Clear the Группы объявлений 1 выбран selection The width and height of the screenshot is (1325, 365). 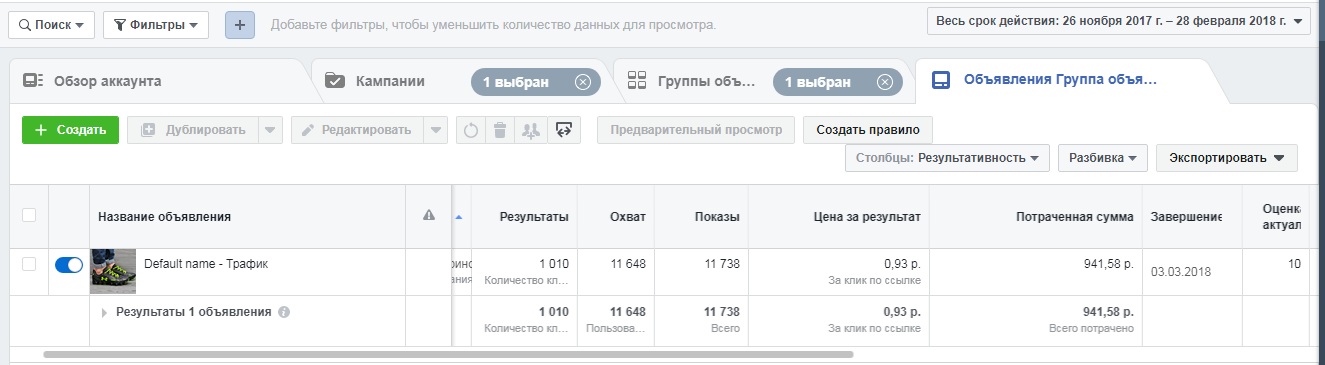[884, 82]
